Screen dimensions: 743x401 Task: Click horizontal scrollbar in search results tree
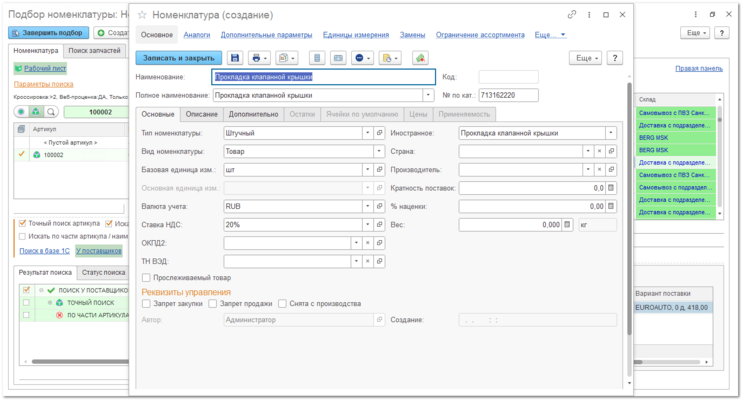pyautogui.click(x=81, y=362)
